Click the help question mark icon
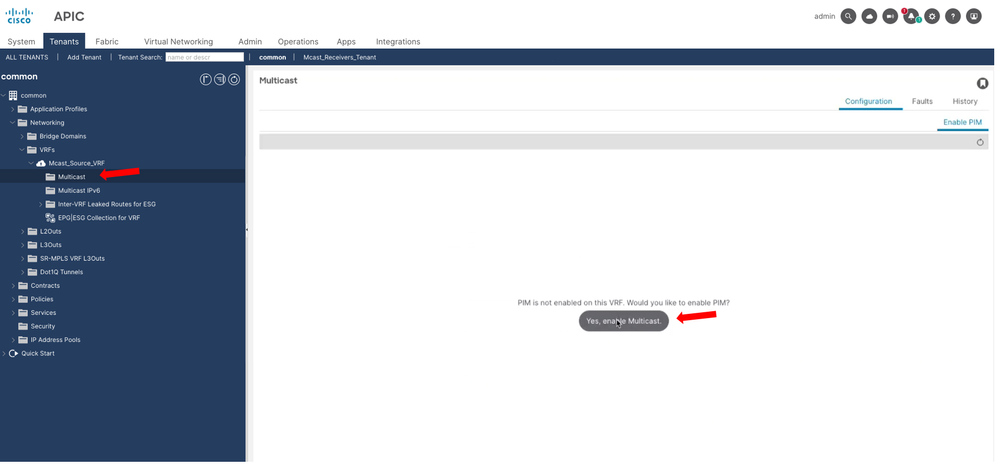 tap(952, 17)
